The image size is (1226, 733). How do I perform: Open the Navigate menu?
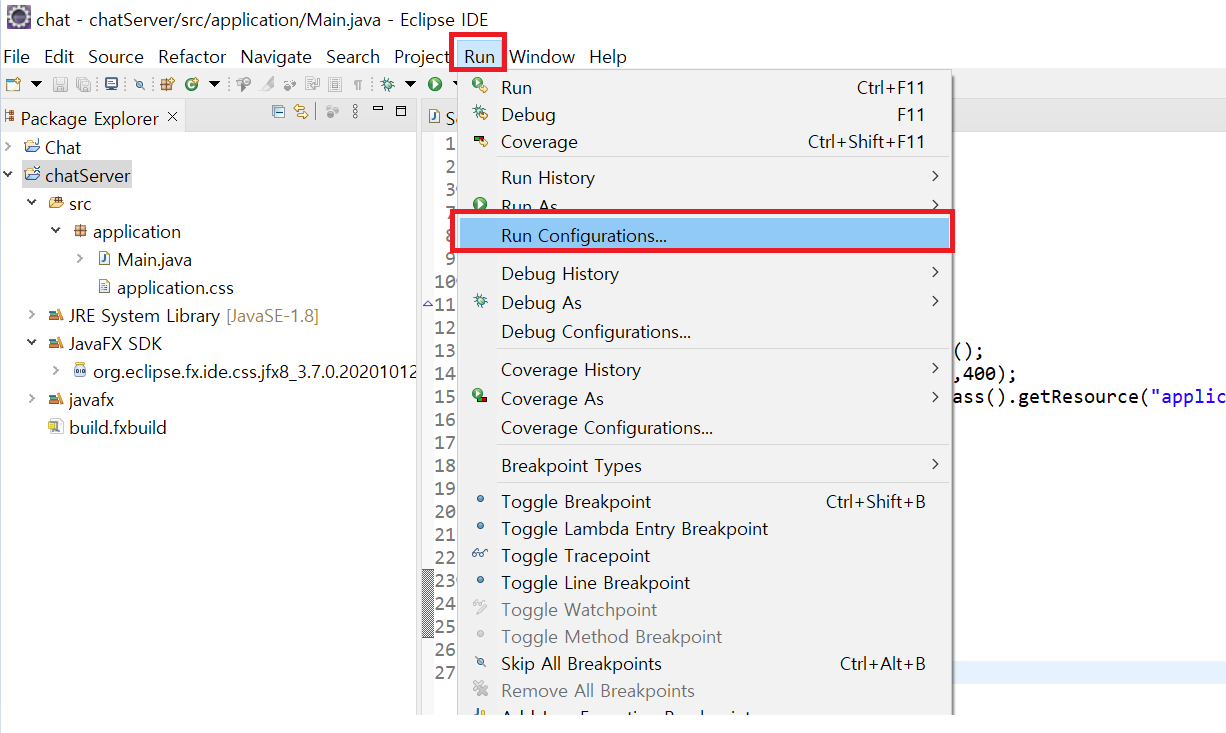276,57
